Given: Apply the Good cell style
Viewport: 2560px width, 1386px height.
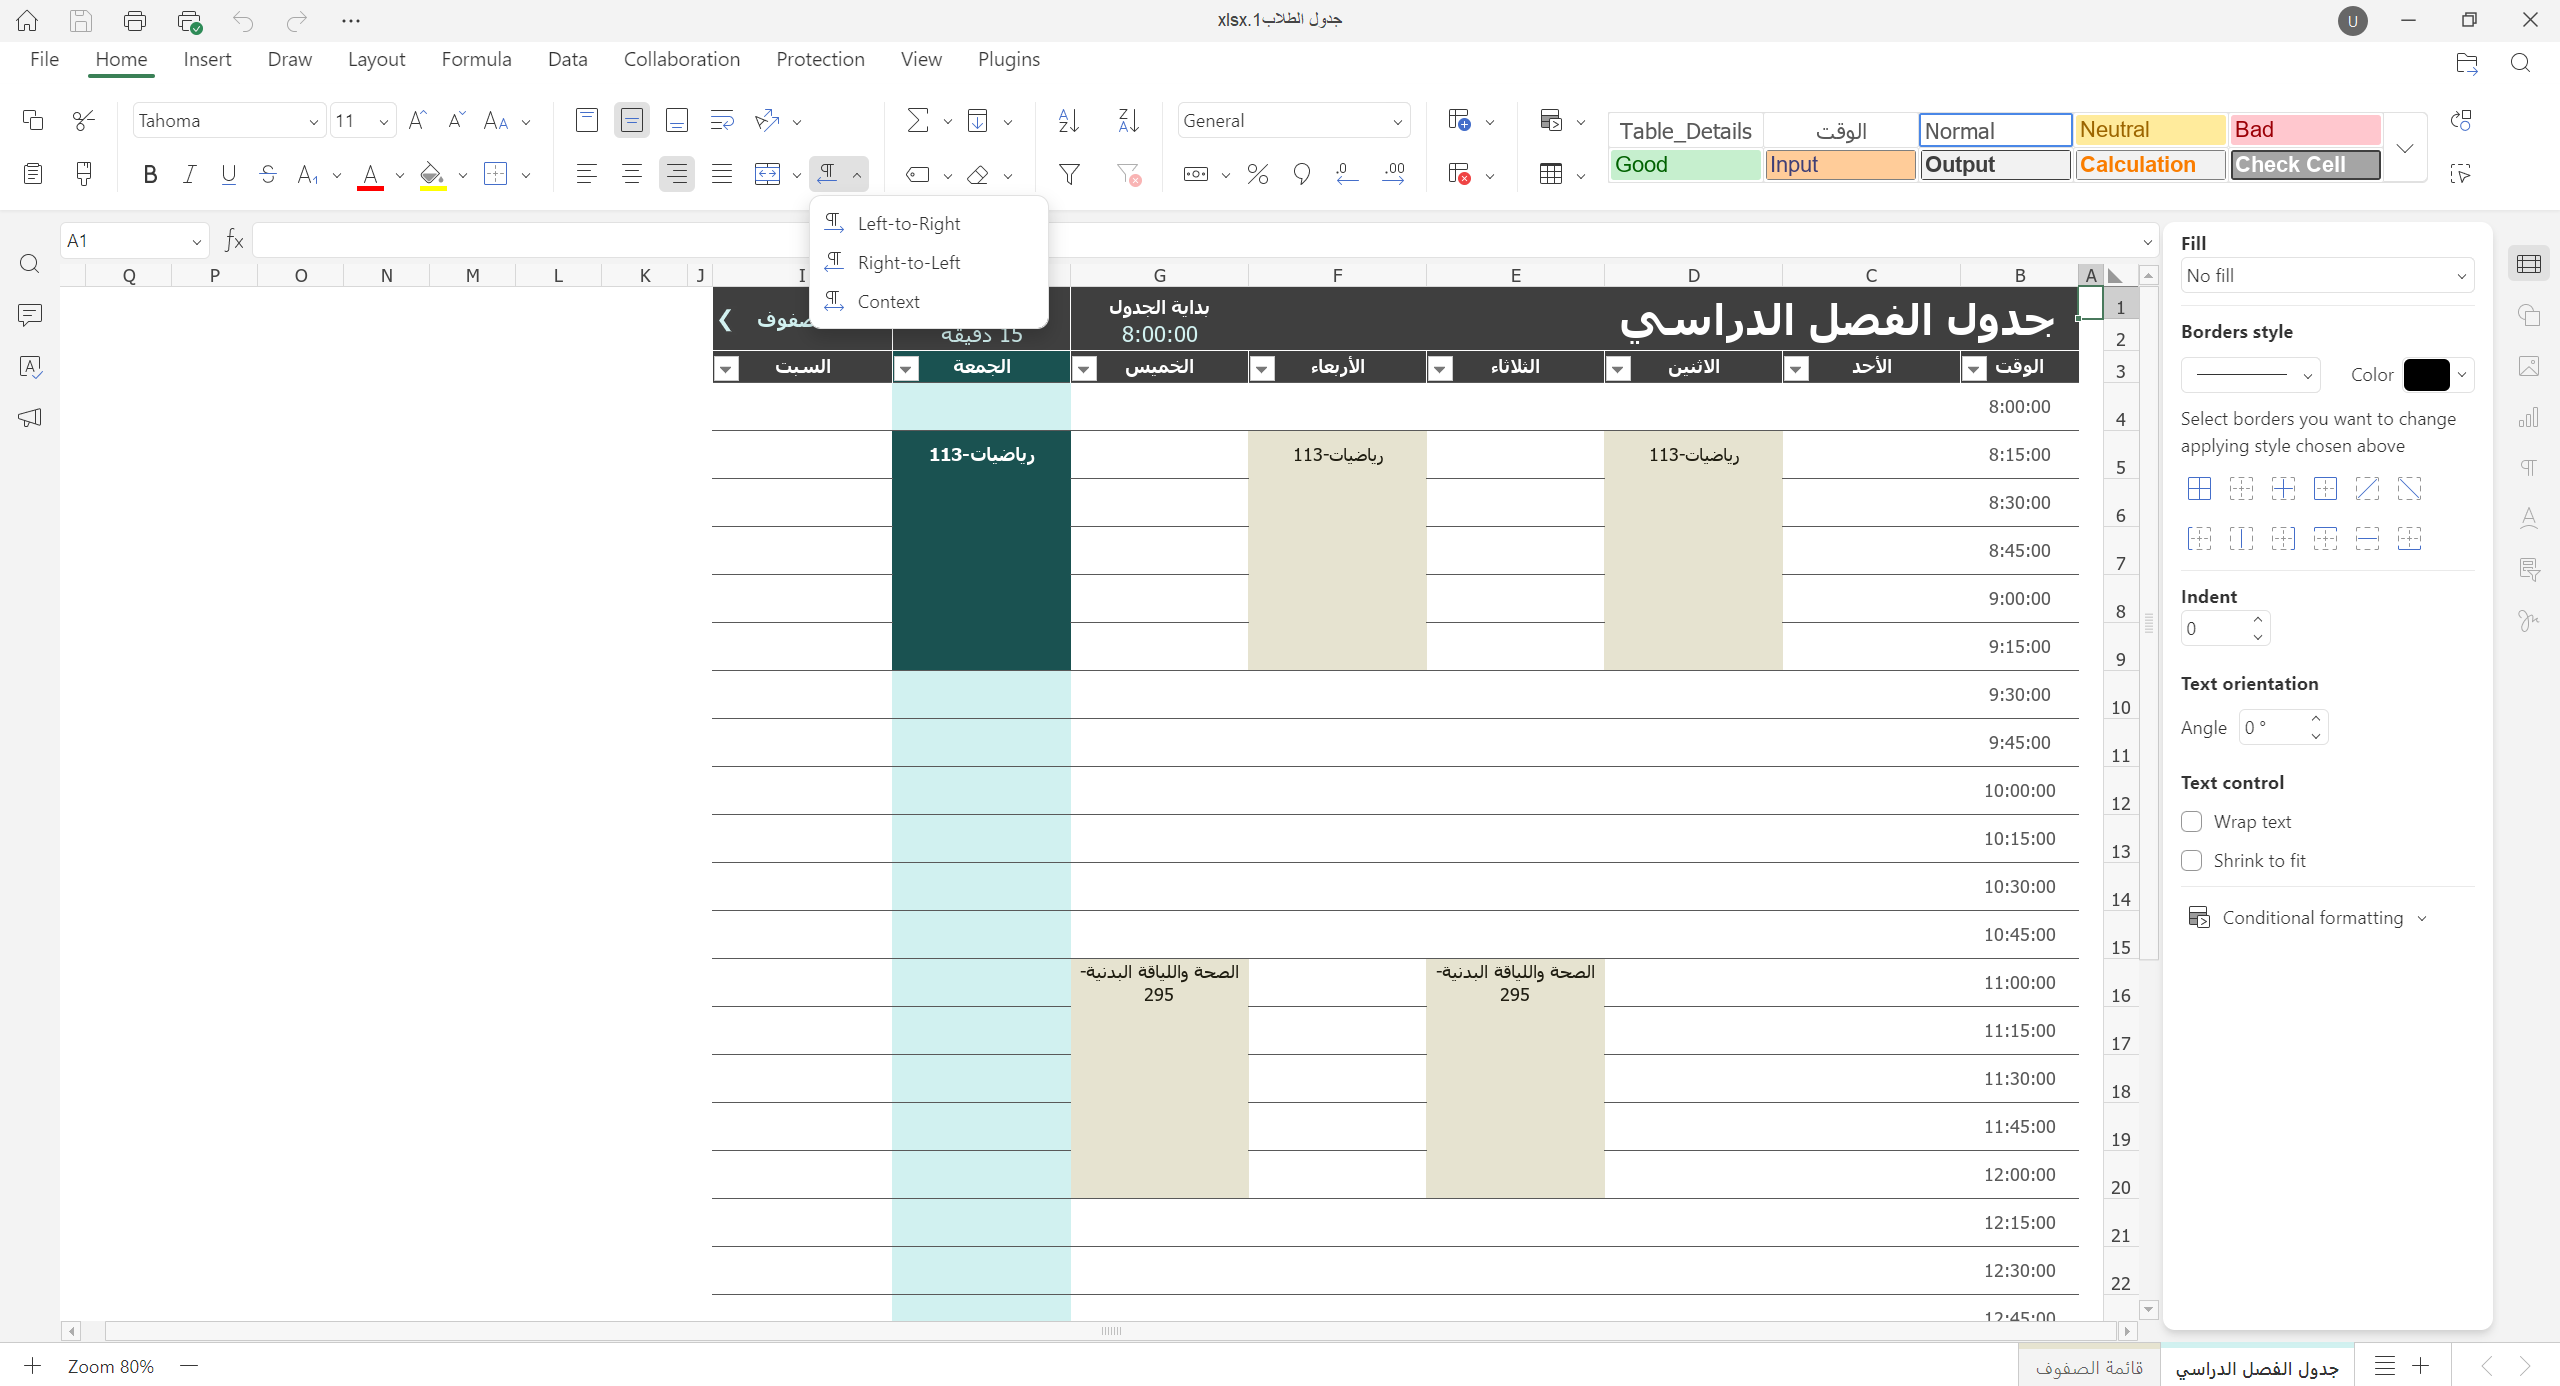Looking at the screenshot, I should [x=1684, y=165].
